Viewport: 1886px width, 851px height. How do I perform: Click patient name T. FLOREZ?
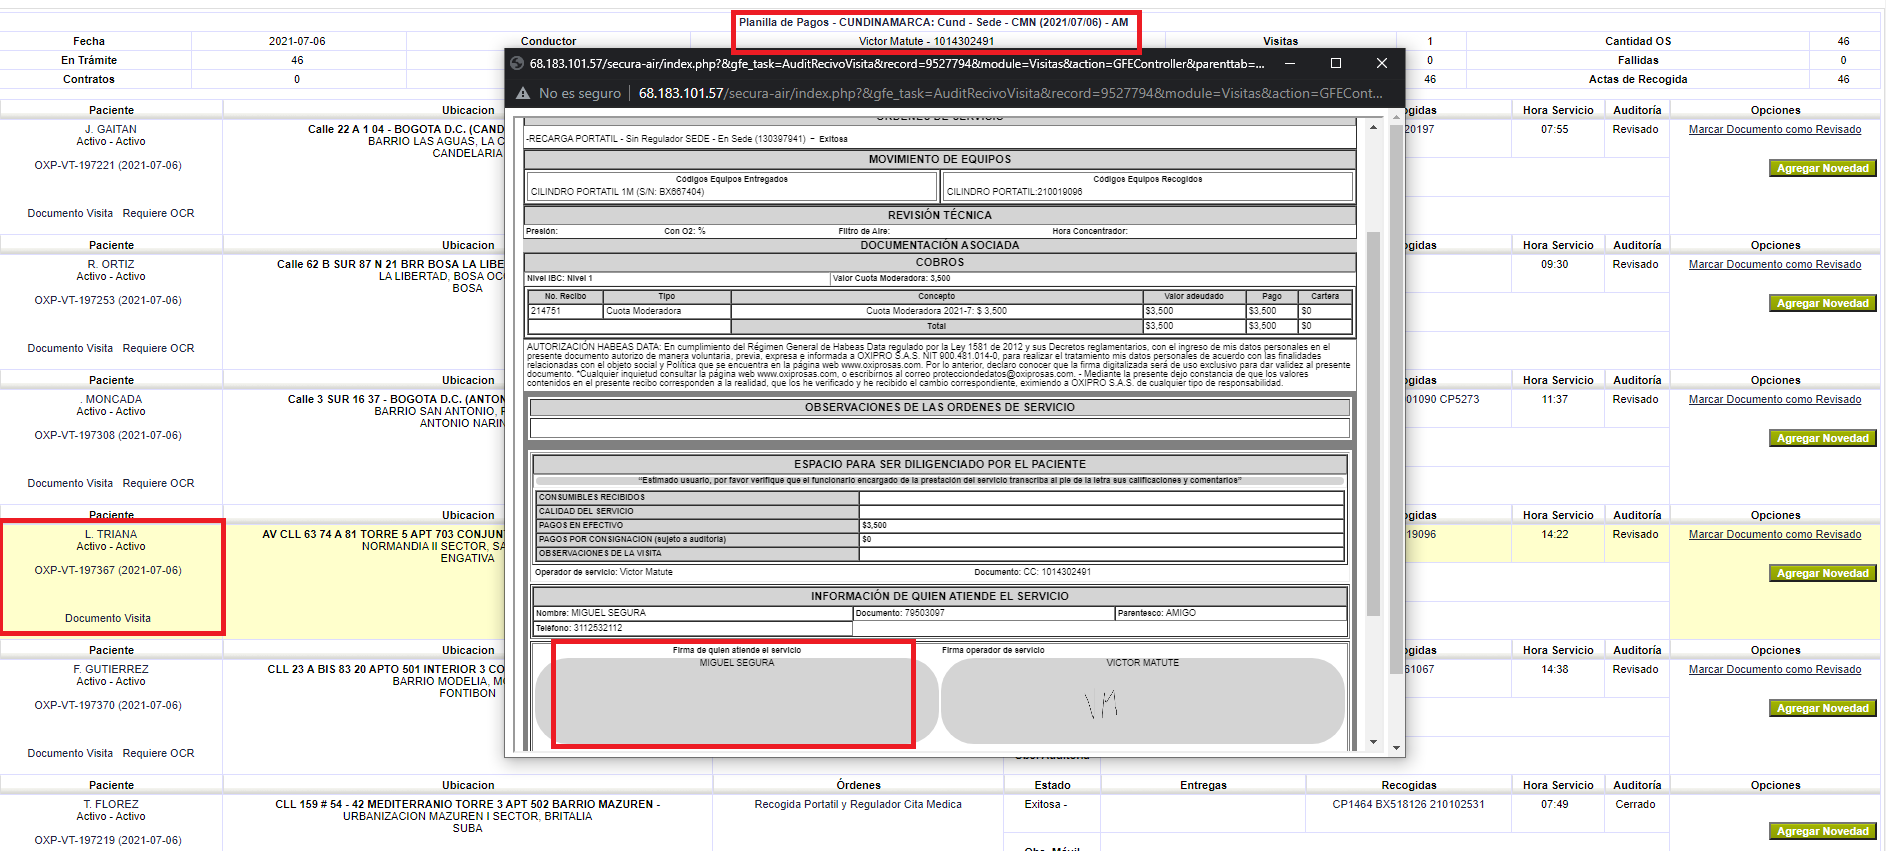tap(111, 804)
